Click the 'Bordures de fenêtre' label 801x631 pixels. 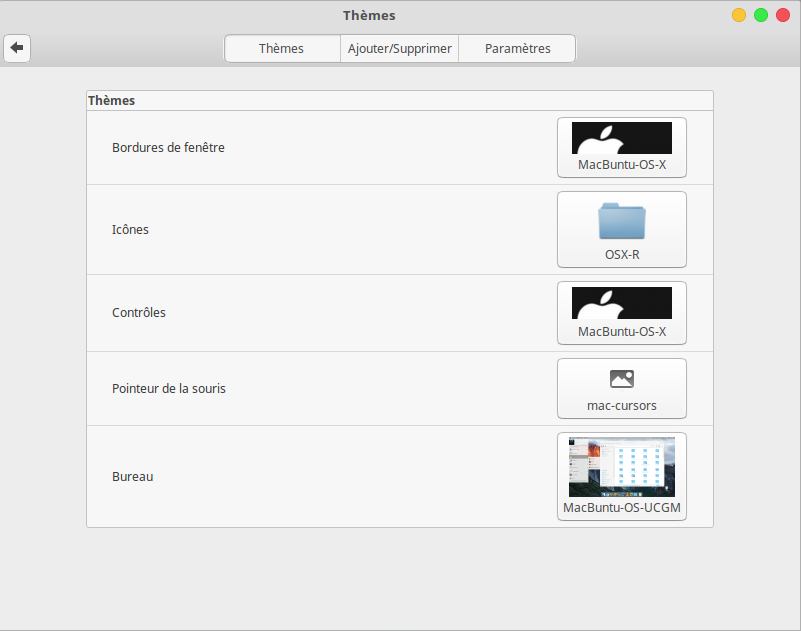(168, 148)
